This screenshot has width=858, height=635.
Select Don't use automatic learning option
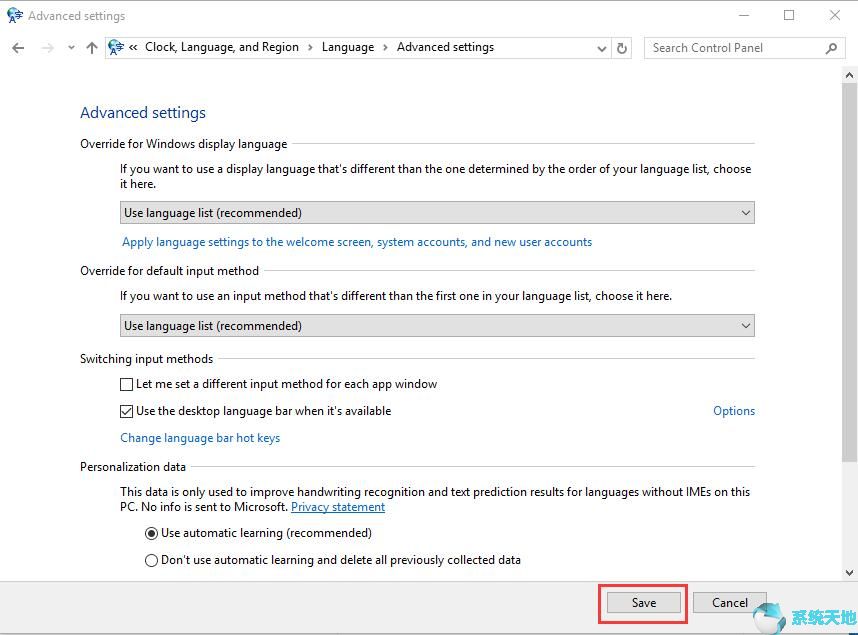click(x=151, y=560)
